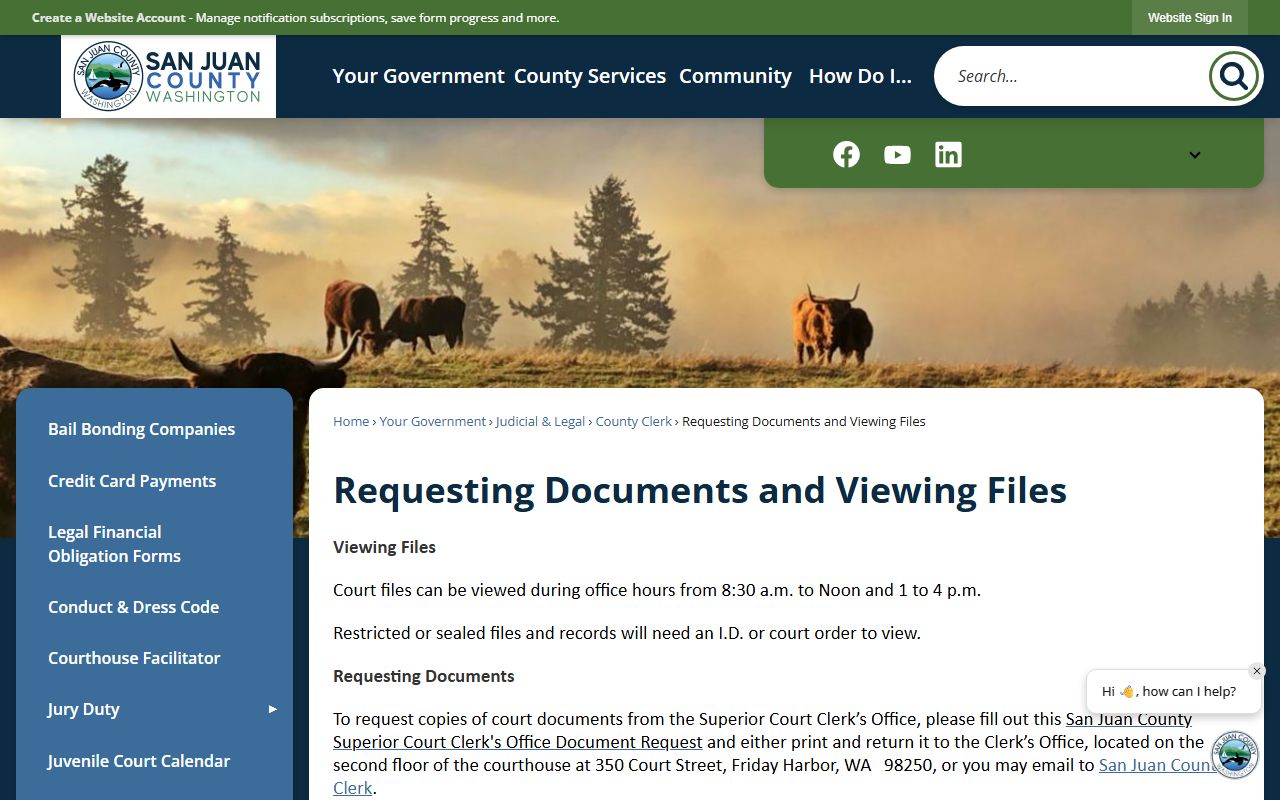Go to Your Government breadcrumb
This screenshot has width=1280, height=800.
433,421
